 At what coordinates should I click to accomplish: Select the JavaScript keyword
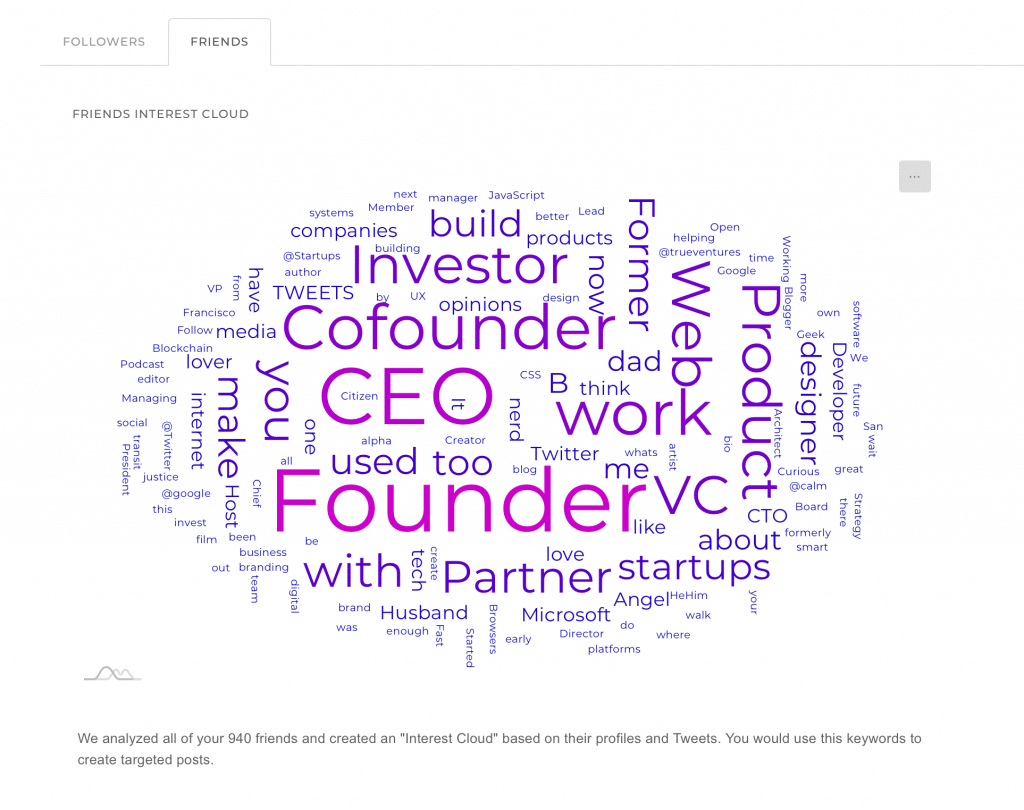coord(516,195)
